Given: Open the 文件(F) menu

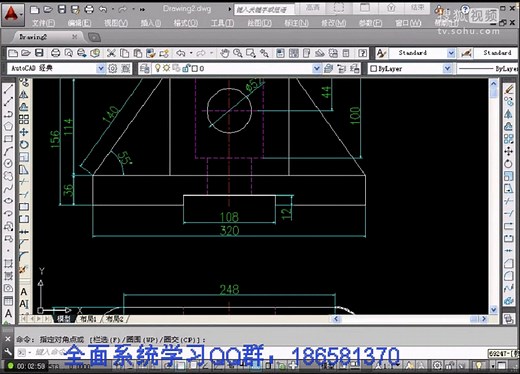Looking at the screenshot, I should click(x=43, y=23).
